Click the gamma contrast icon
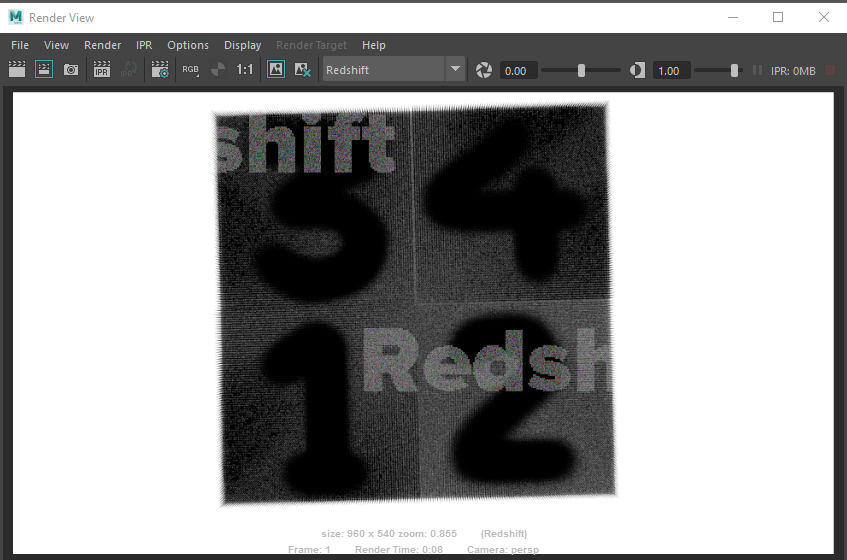Image resolution: width=847 pixels, height=560 pixels. pyautogui.click(x=638, y=70)
